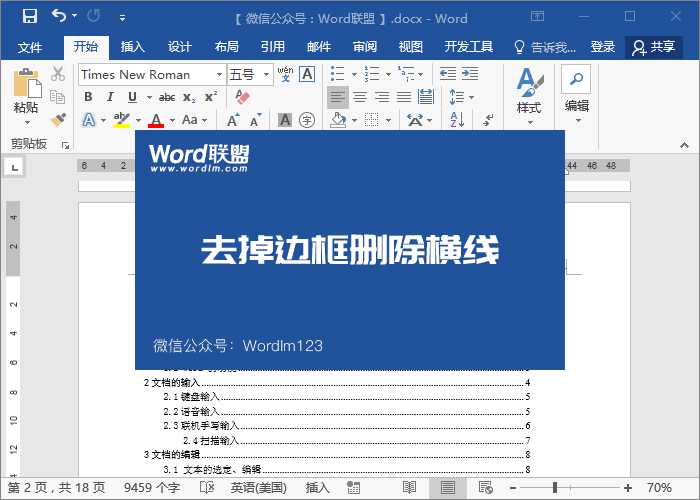Click the 9459 个字 word count
700x500 pixels.
(x=154, y=487)
